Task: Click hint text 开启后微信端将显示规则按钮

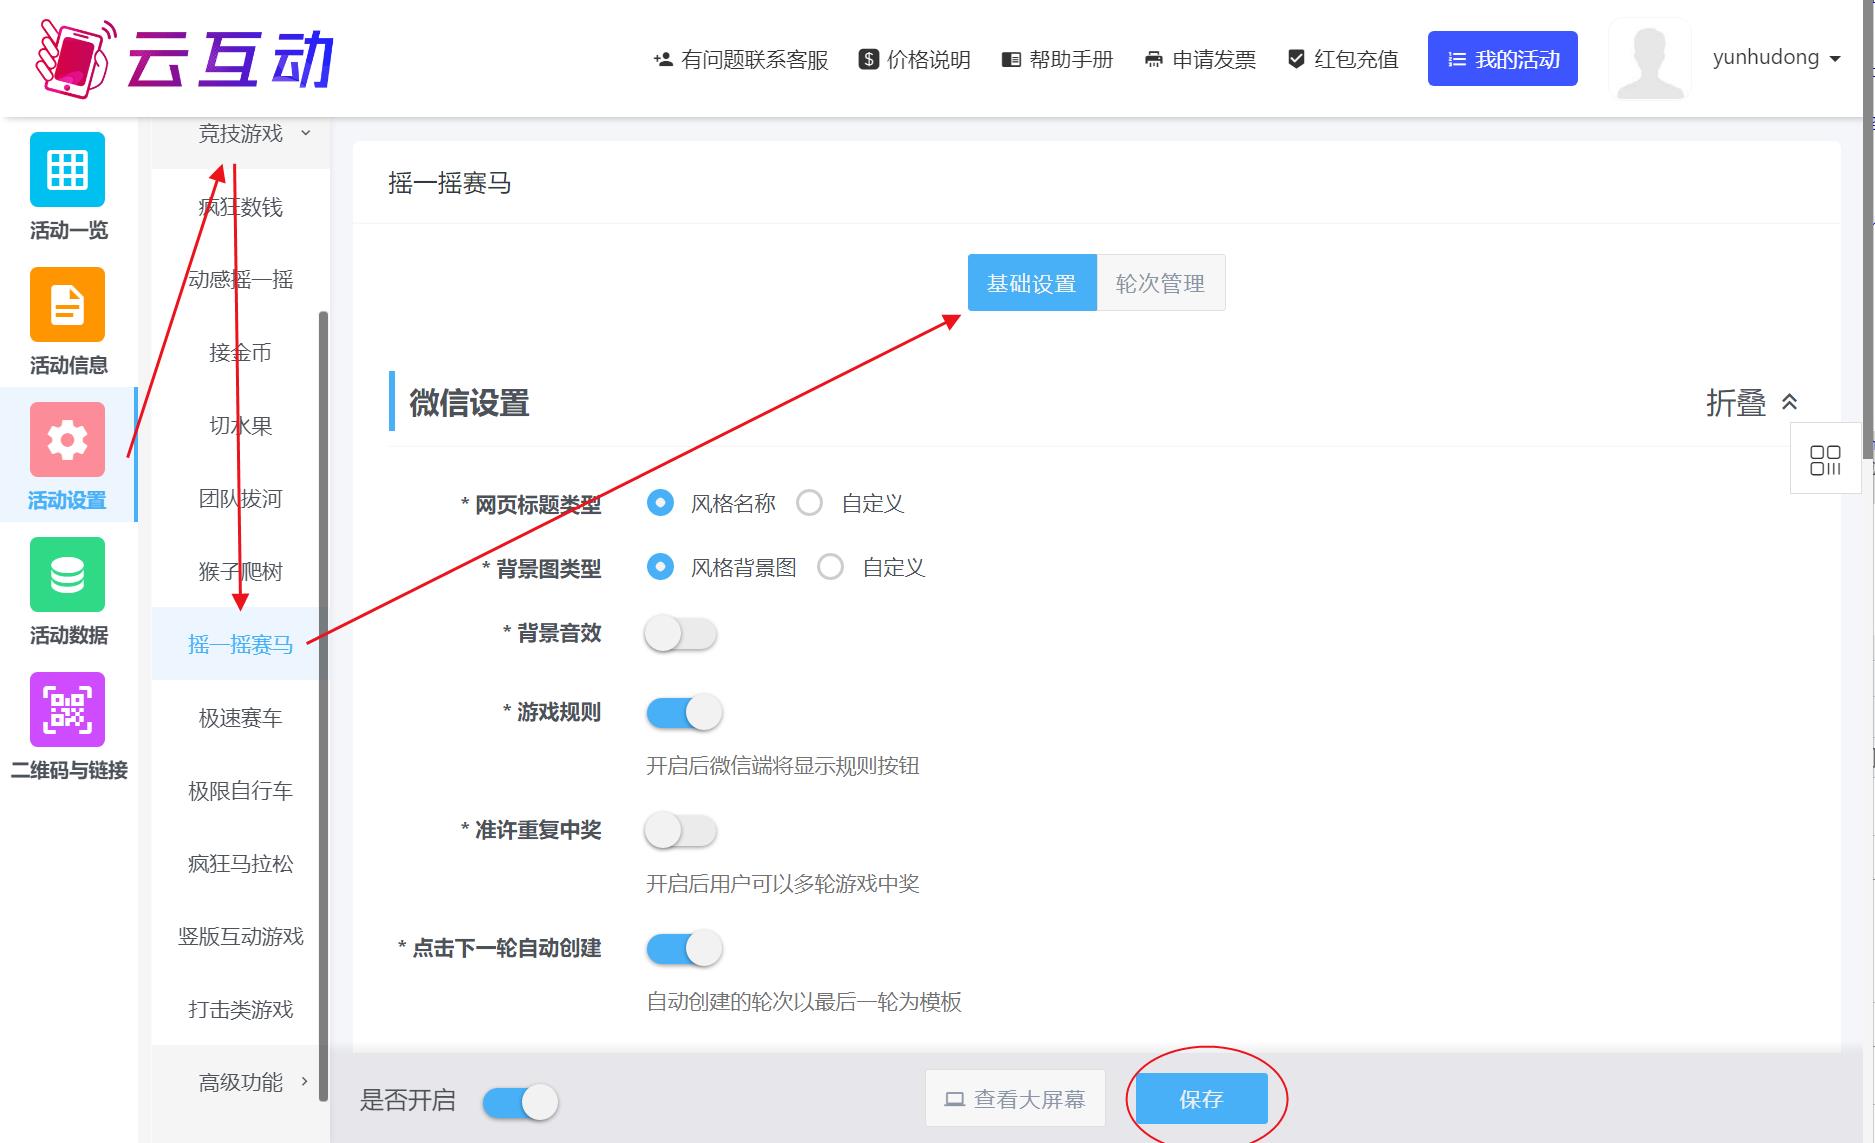Action: 783,766
